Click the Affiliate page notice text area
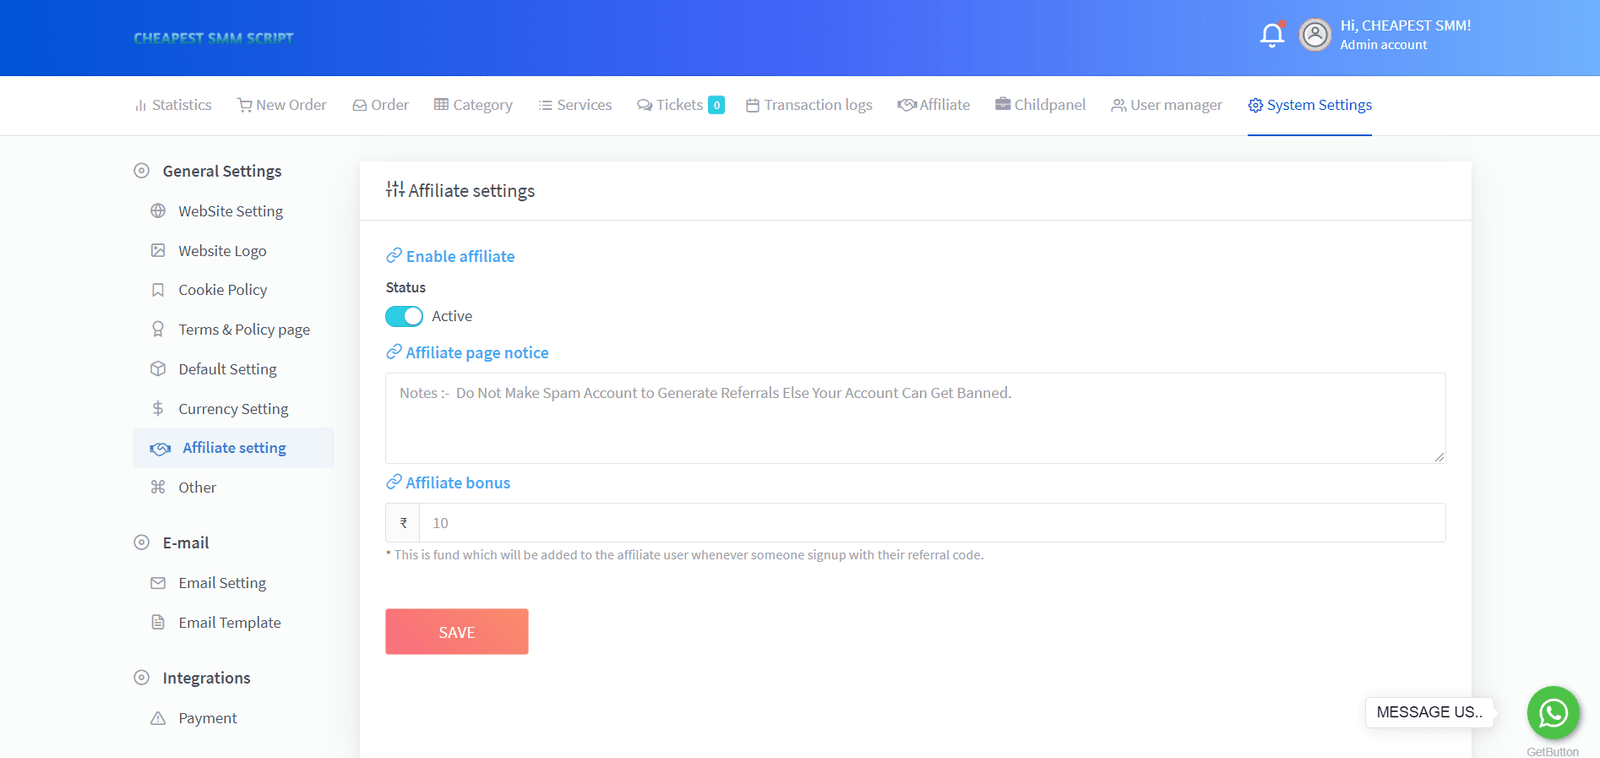The height and width of the screenshot is (758, 1600). [x=915, y=418]
